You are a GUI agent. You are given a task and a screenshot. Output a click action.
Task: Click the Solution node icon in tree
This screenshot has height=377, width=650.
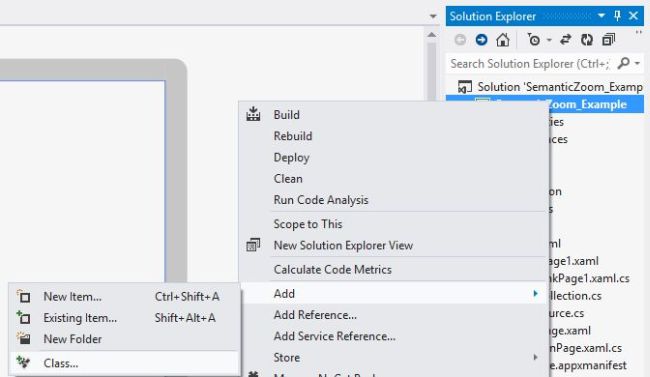pyautogui.click(x=465, y=87)
